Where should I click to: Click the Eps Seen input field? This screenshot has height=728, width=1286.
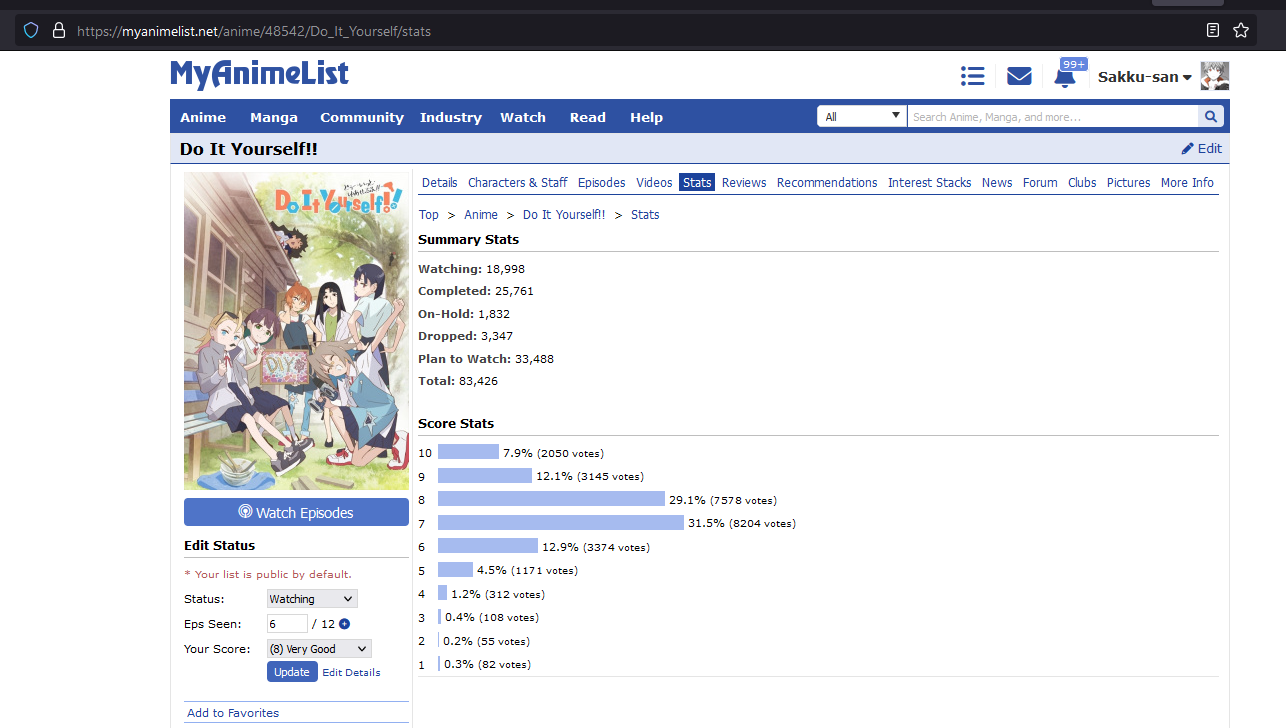[287, 624]
